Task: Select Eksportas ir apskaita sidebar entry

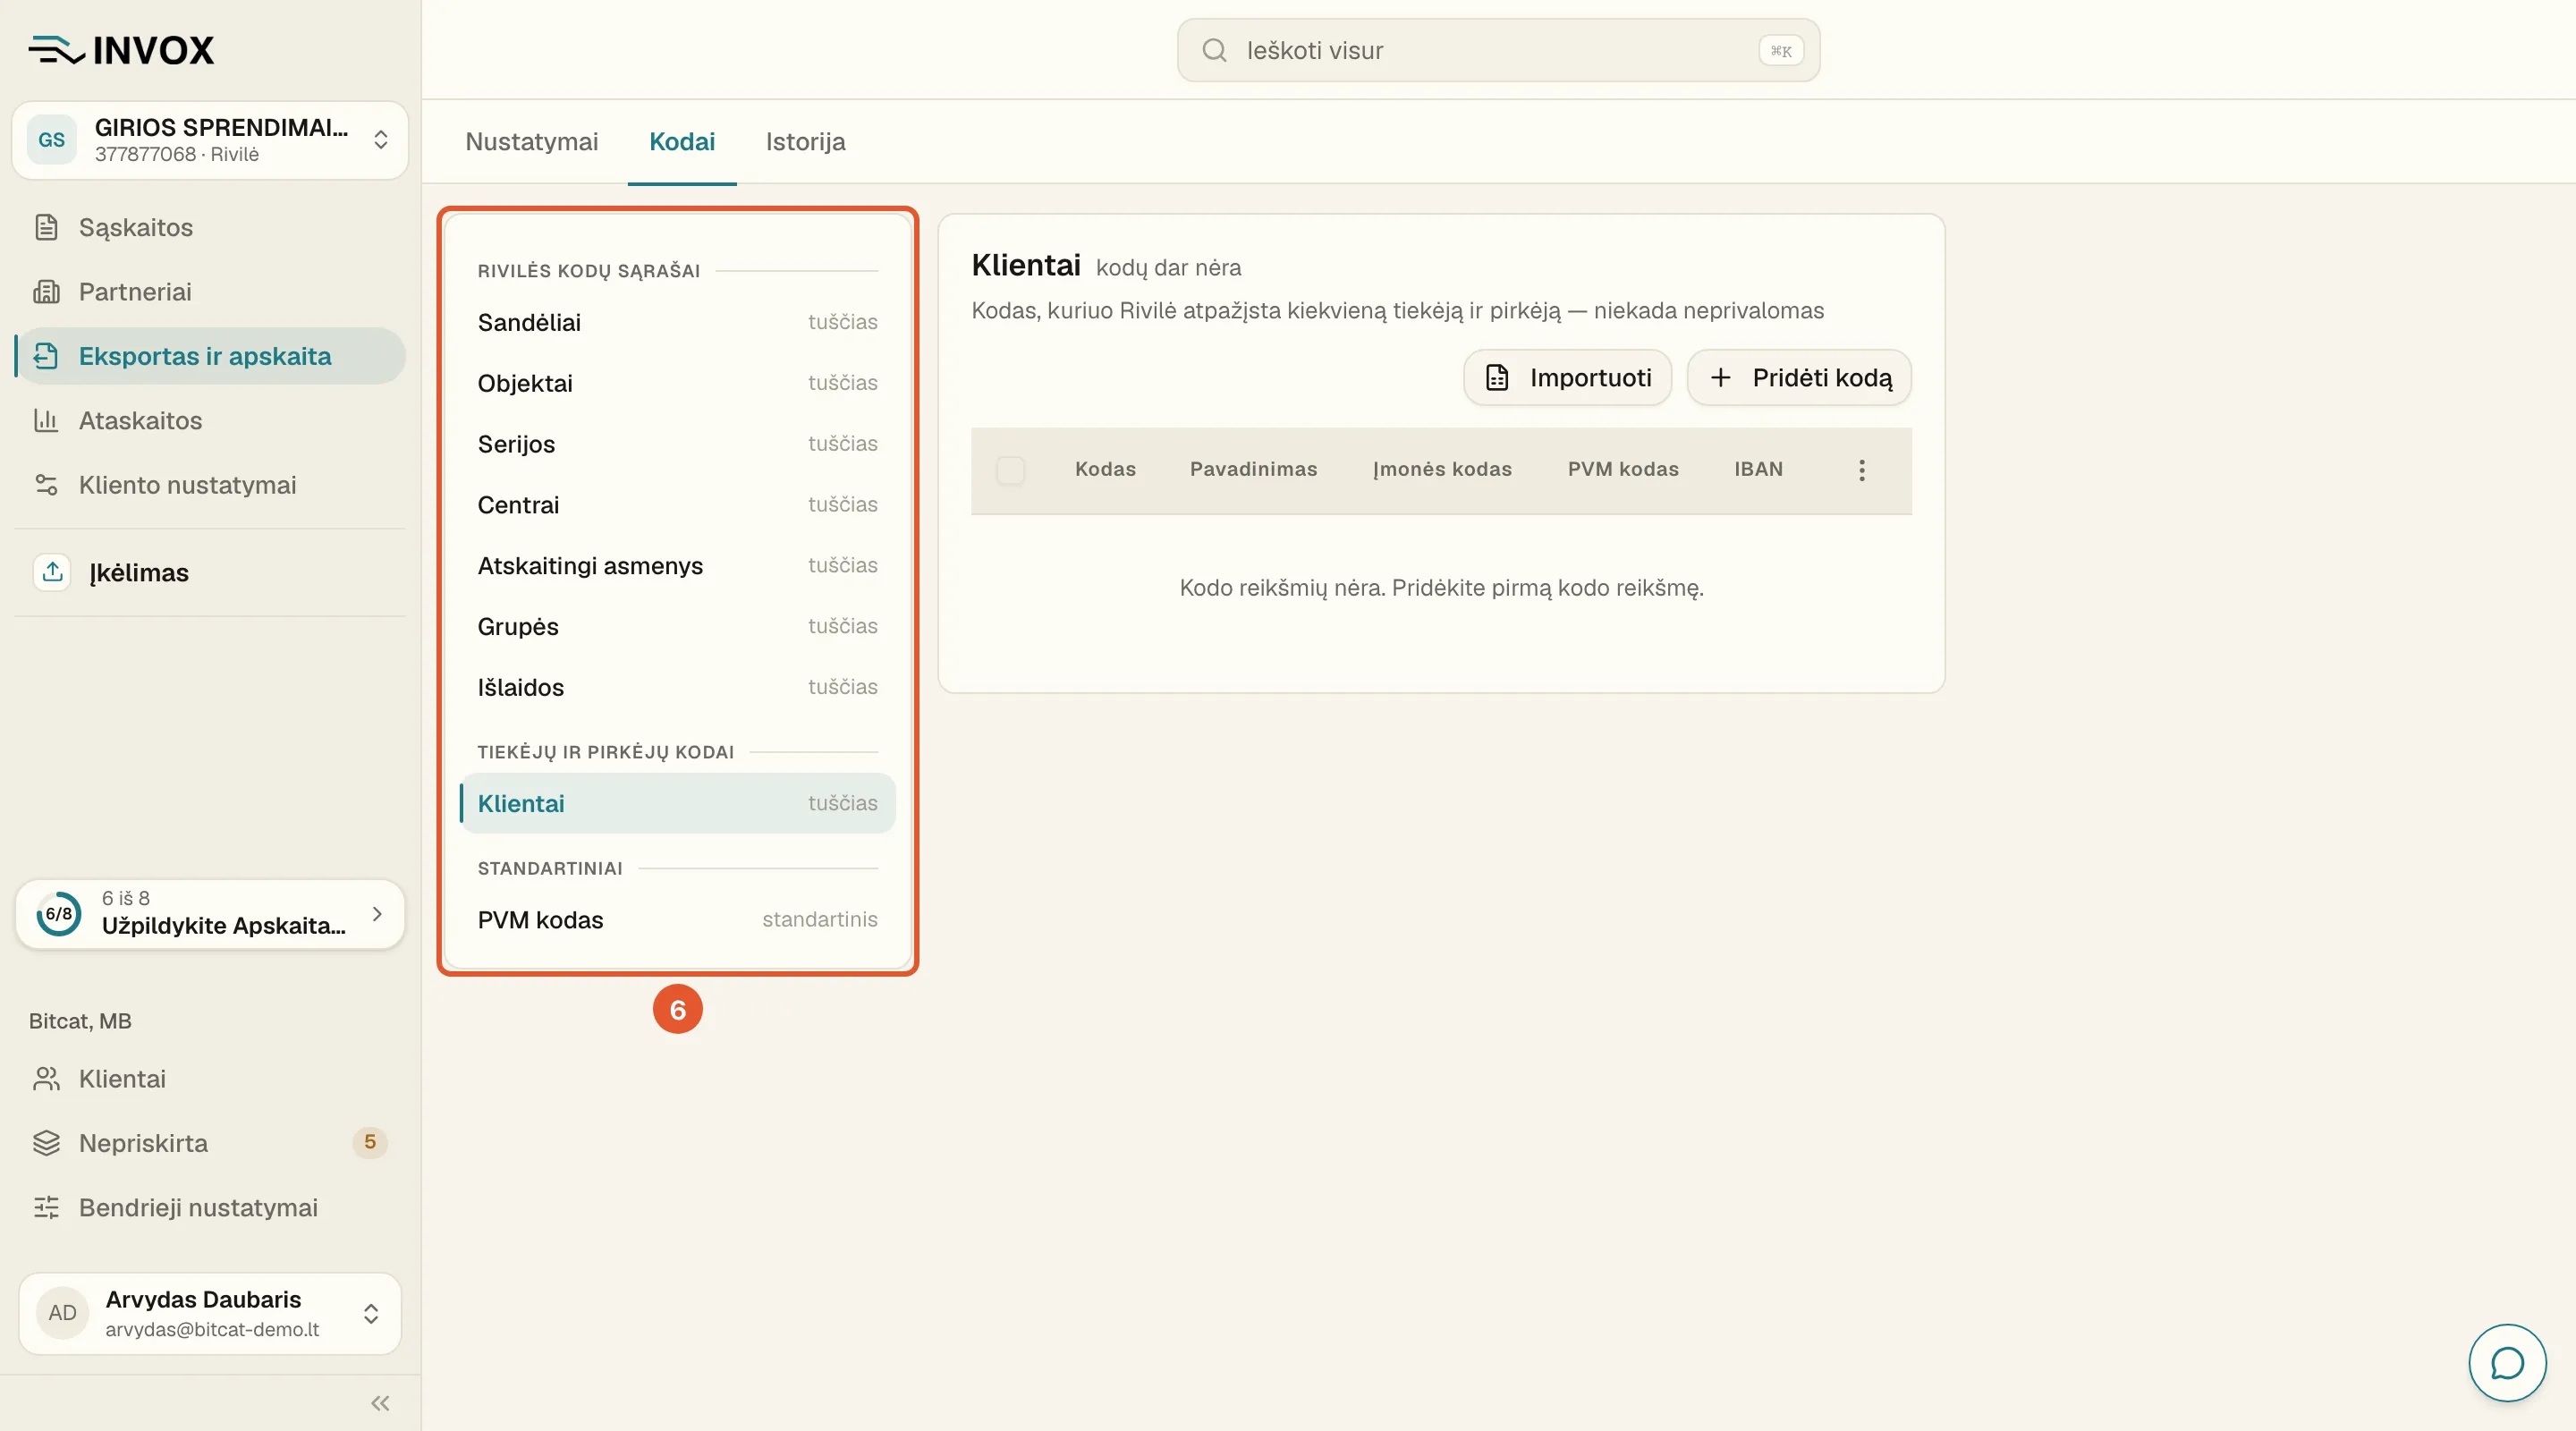Action: point(210,356)
